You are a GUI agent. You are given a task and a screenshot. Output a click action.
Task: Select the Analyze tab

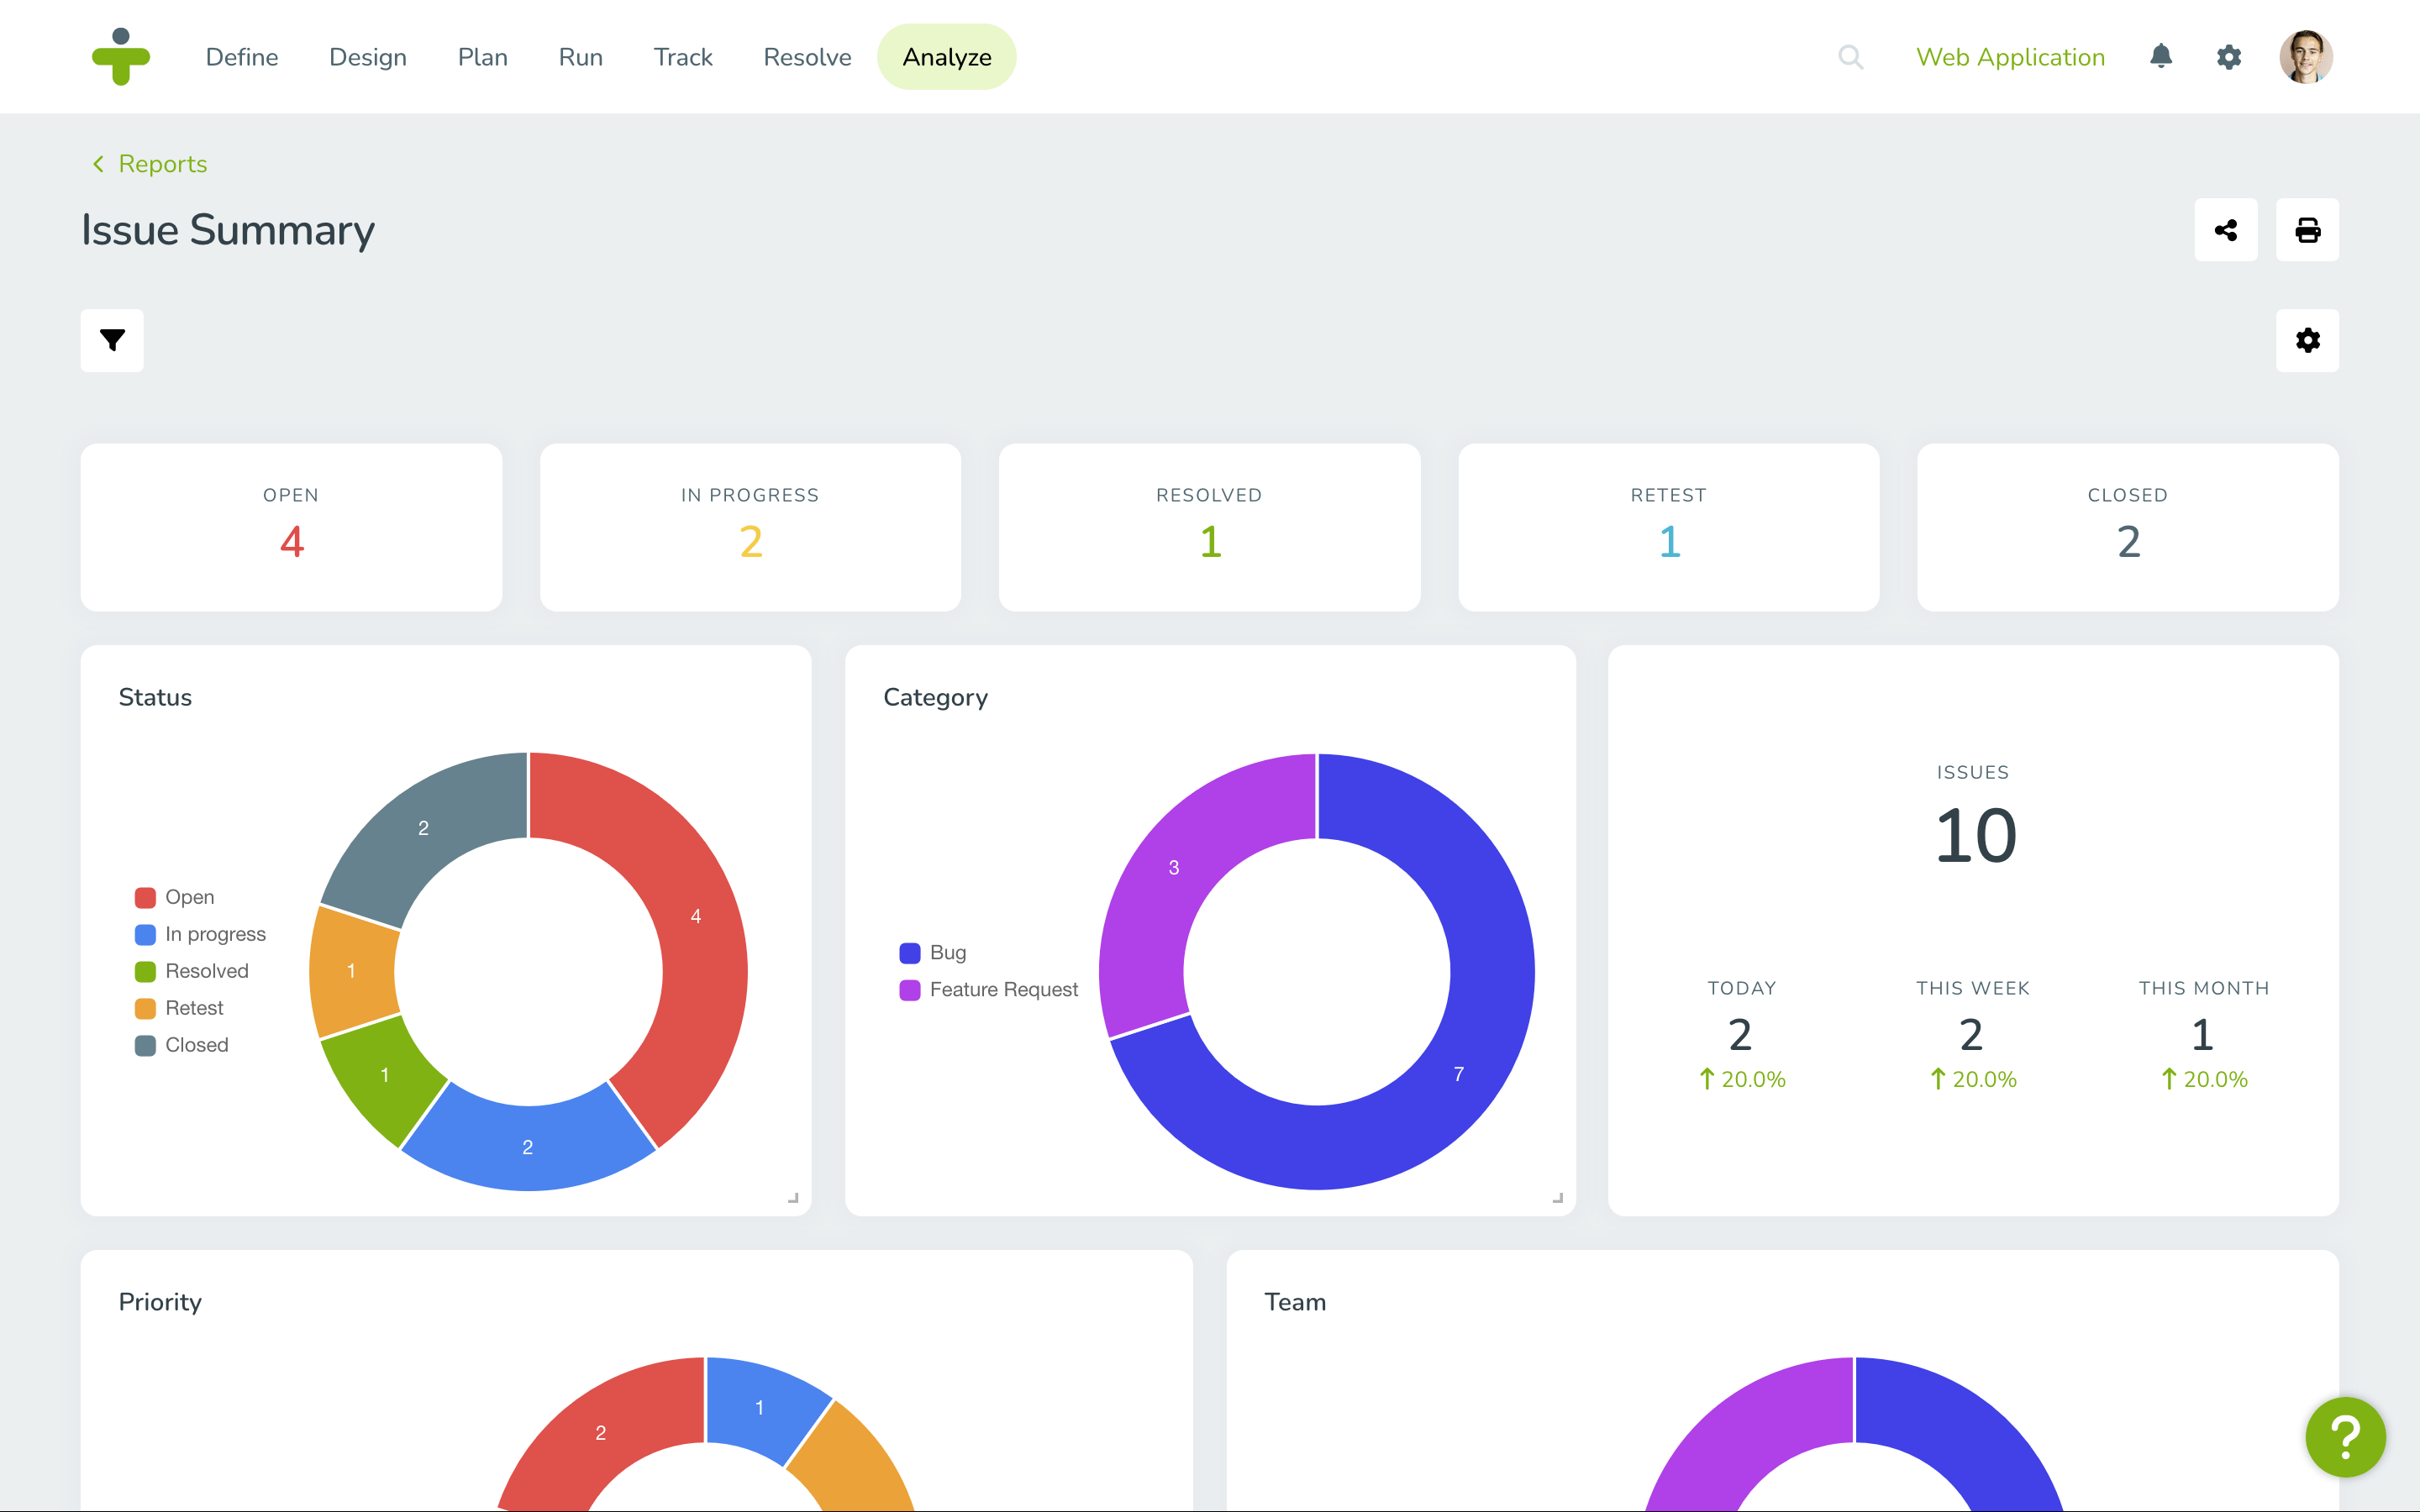tap(946, 57)
